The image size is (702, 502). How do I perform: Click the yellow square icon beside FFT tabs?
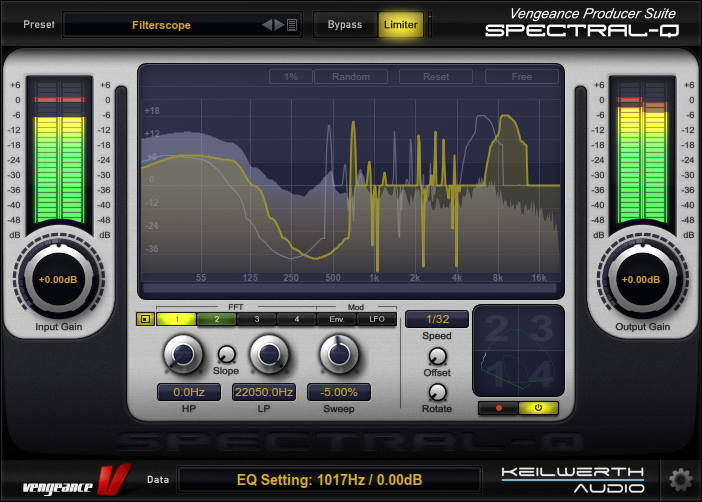coord(144,319)
